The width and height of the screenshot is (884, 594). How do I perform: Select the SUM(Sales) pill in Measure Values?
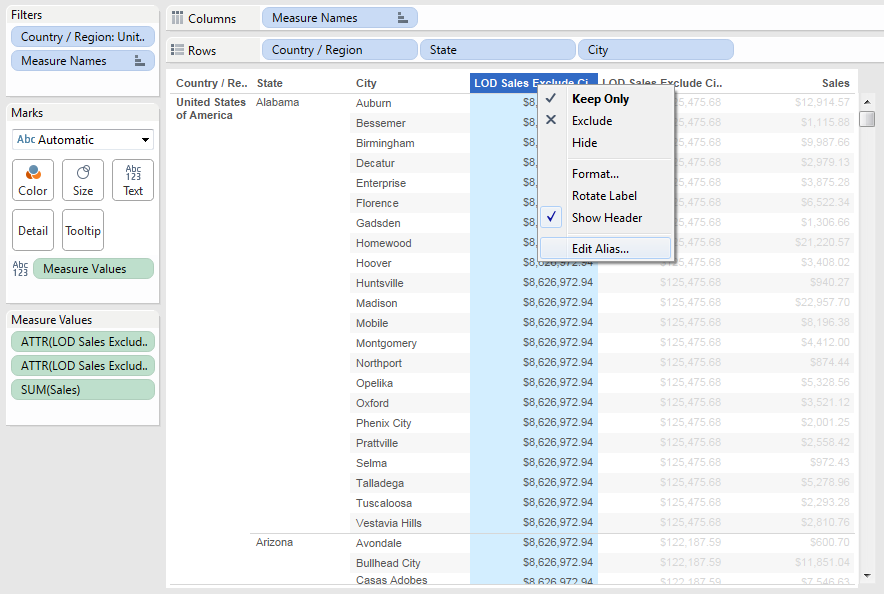[x=82, y=389]
